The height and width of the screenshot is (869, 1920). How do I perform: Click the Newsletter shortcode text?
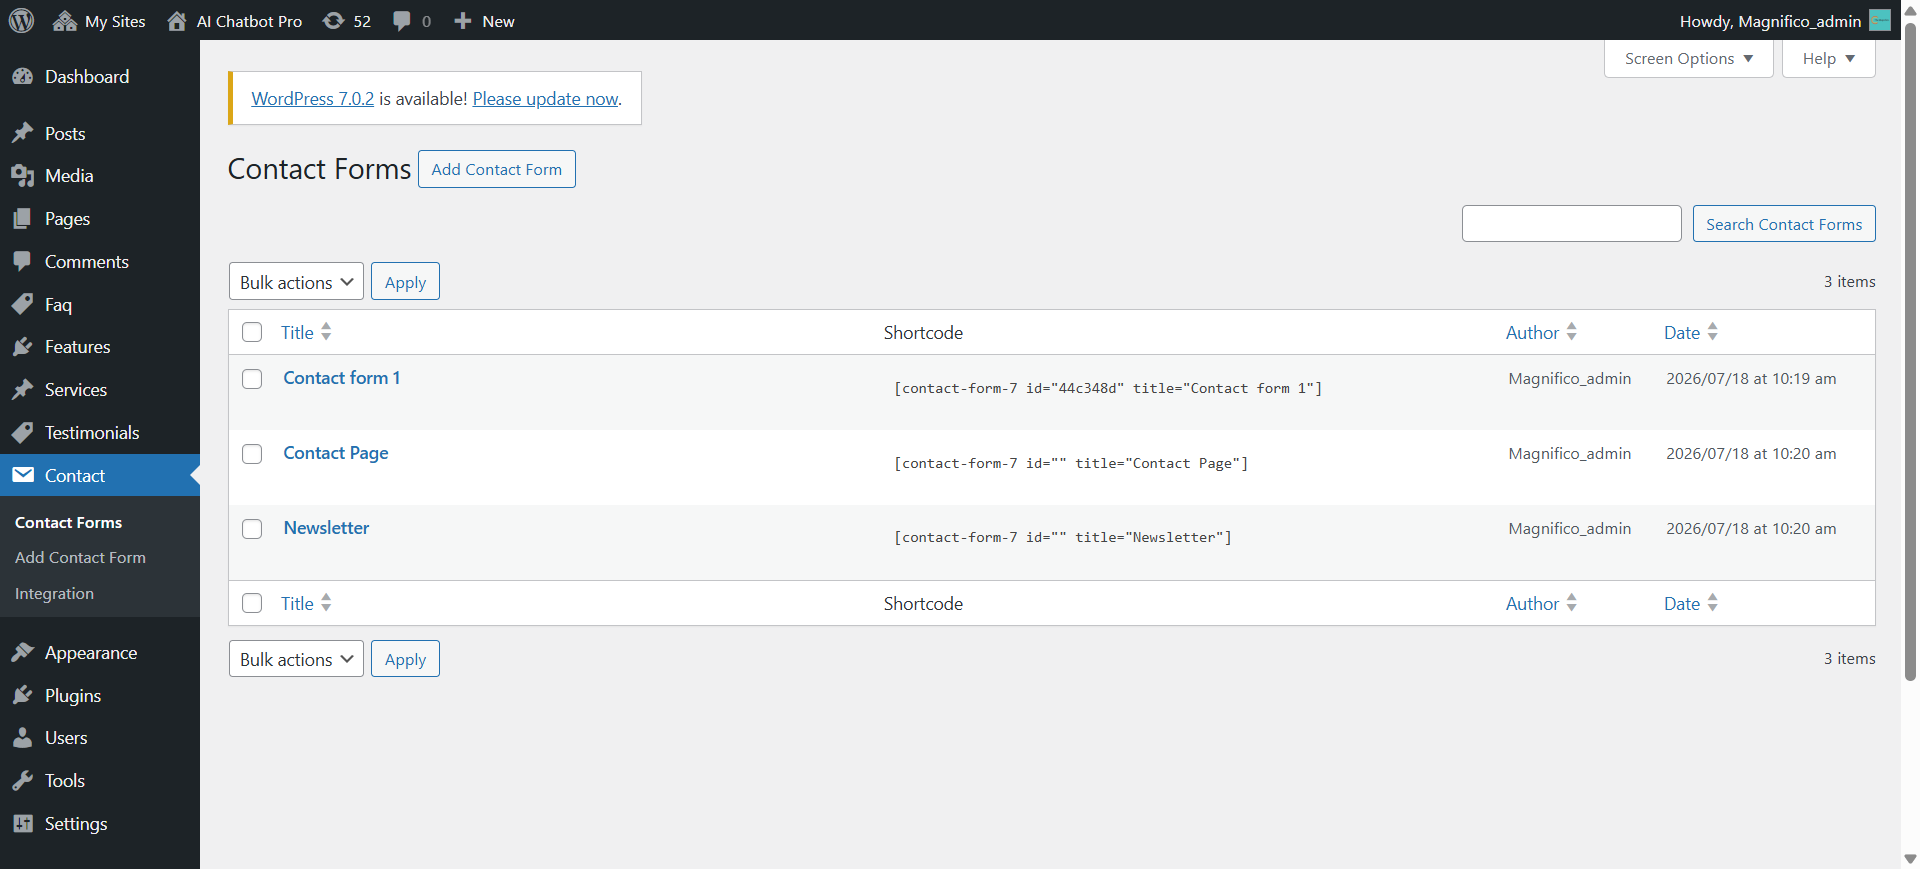pos(1063,538)
